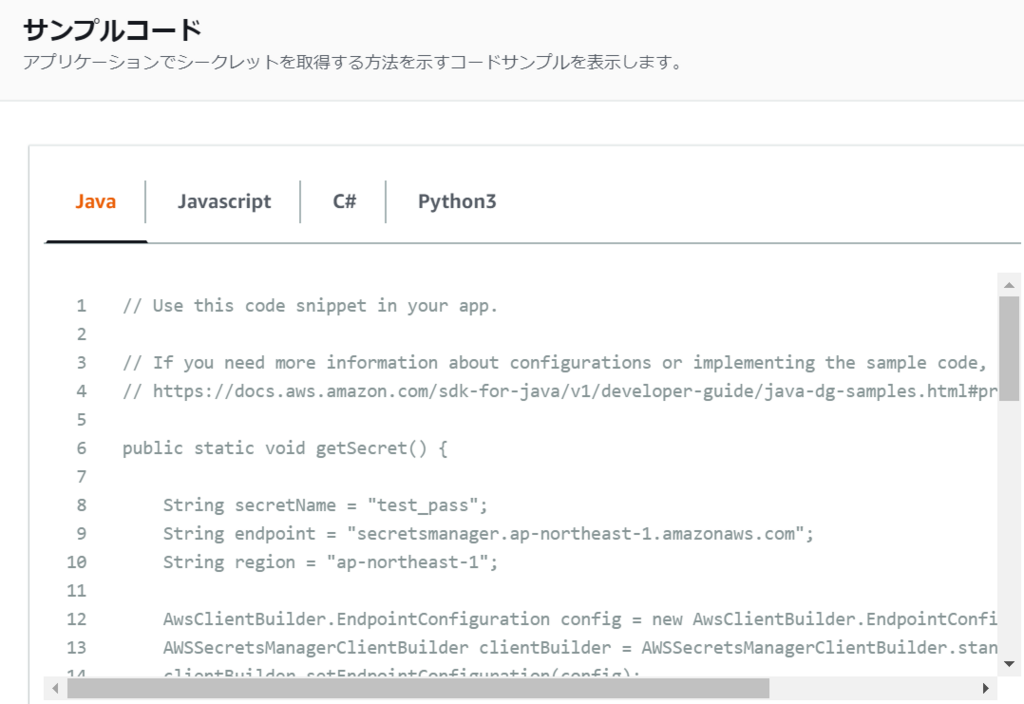Select the C# tab
This screenshot has height=704, width=1024.
344,201
